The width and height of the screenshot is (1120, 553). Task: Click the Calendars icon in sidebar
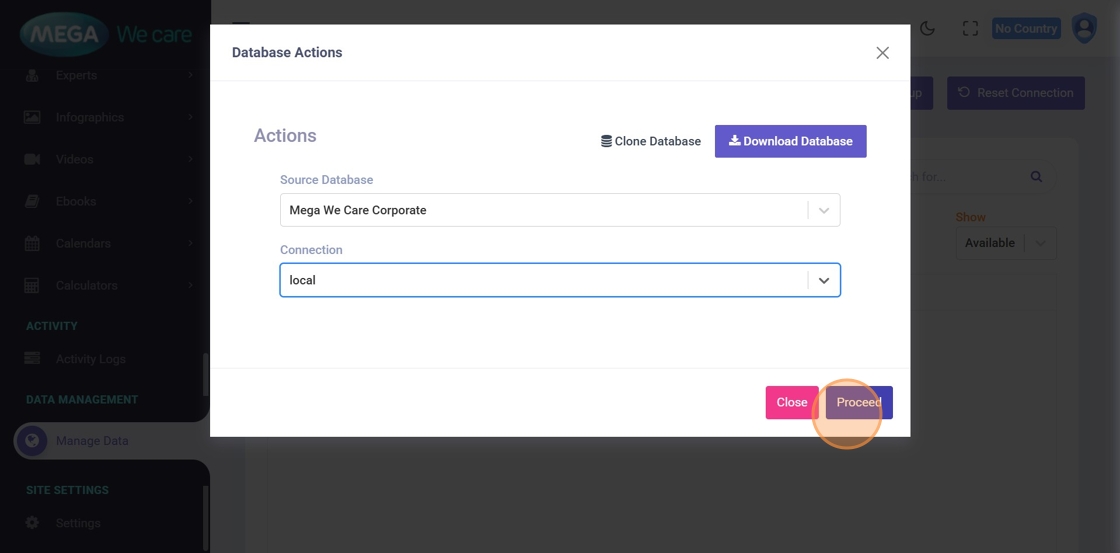click(32, 243)
